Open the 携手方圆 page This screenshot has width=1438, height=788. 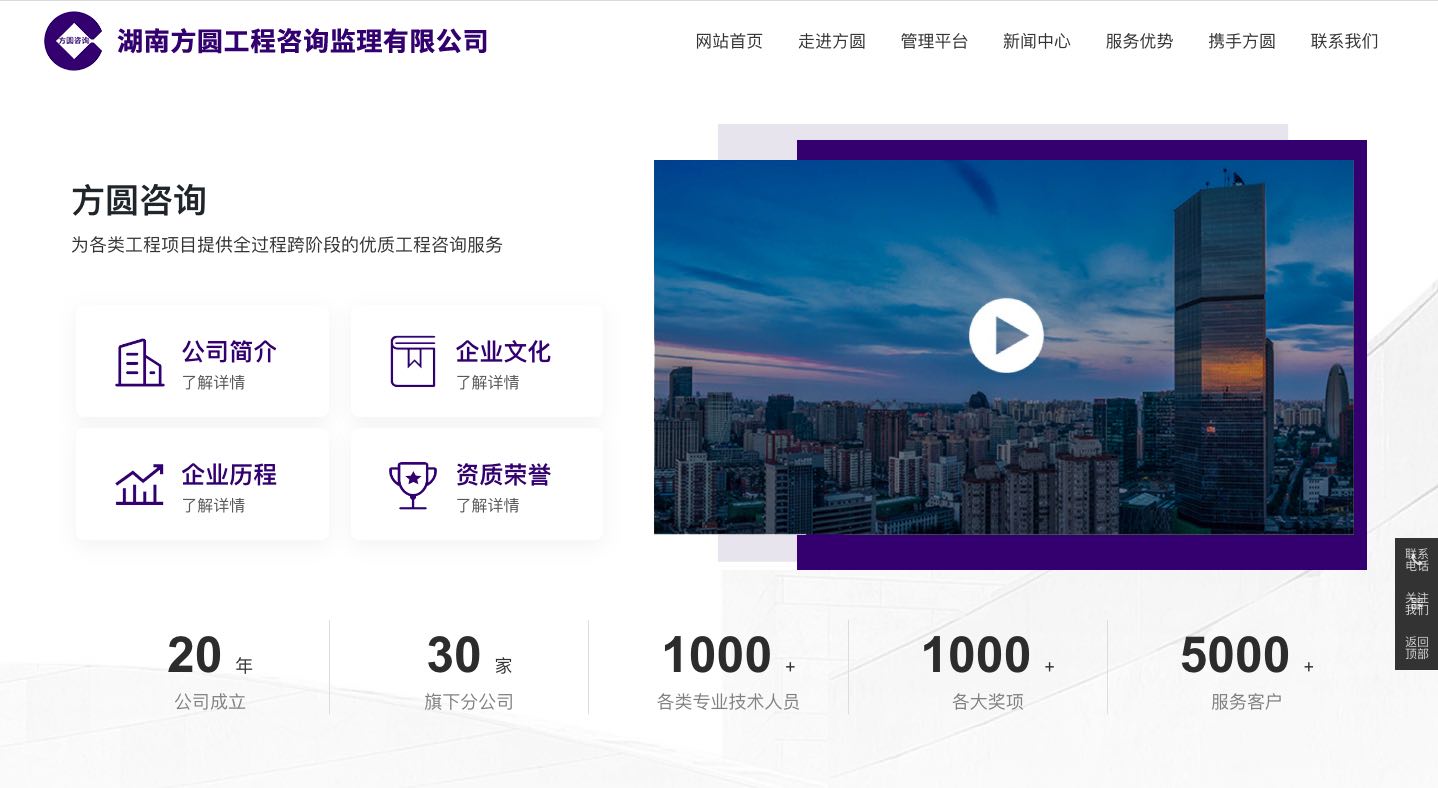(x=1241, y=42)
